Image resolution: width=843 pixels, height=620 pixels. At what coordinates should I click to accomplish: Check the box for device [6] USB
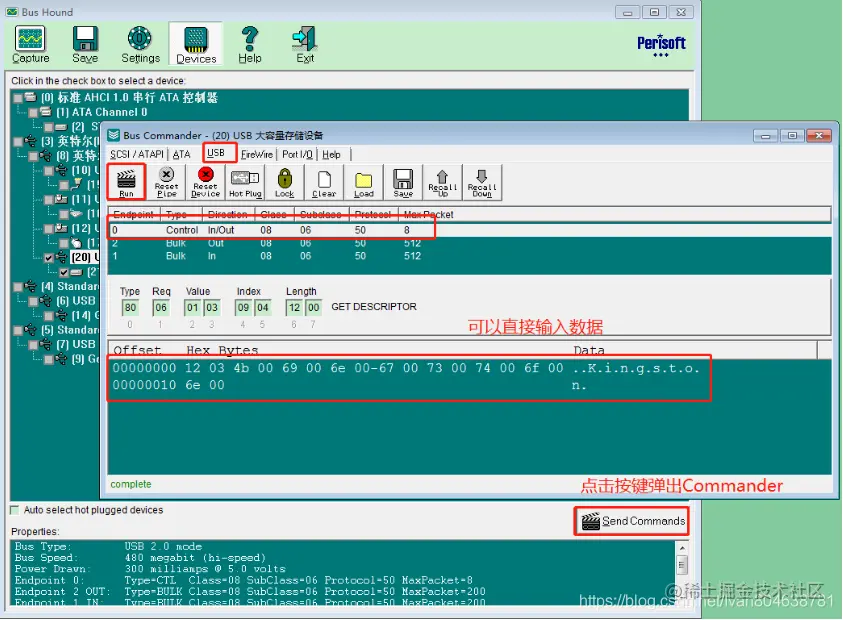tap(33, 301)
